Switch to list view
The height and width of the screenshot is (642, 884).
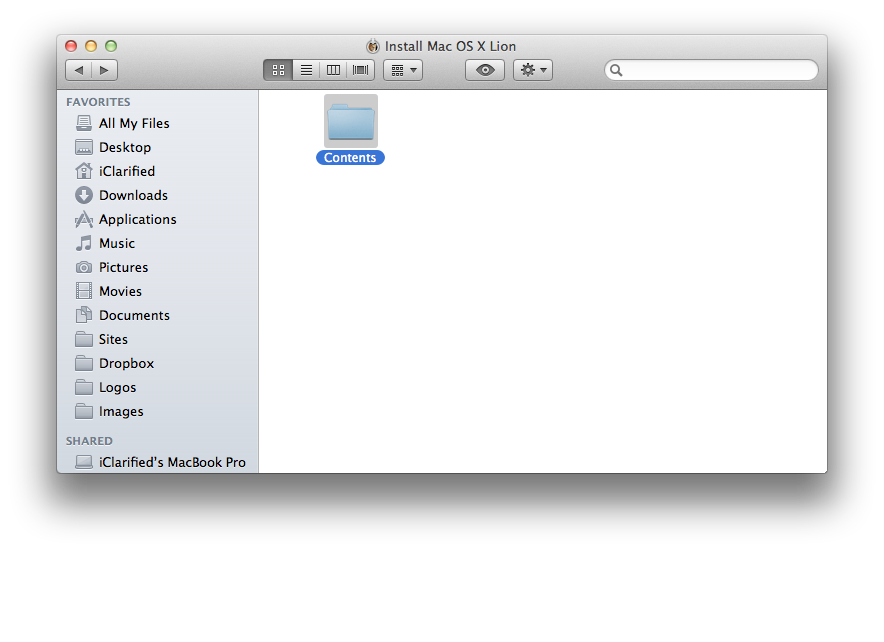click(306, 70)
